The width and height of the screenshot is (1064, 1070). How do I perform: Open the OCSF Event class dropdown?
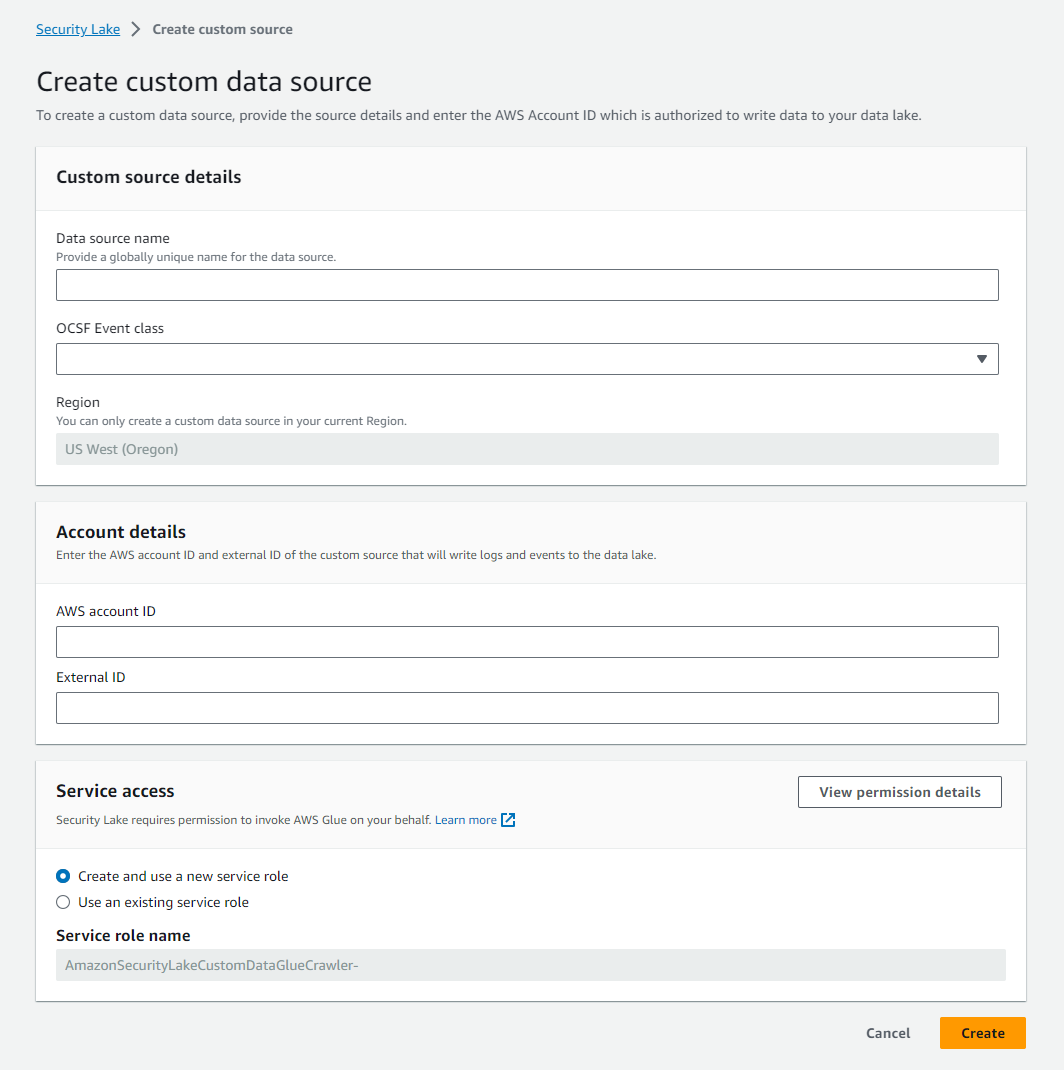527,358
